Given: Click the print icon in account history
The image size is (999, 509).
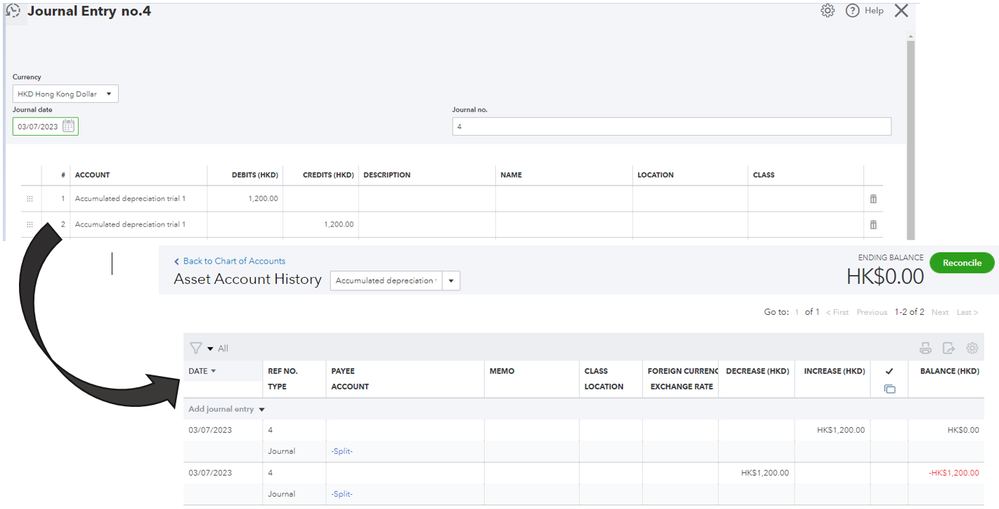Looking at the screenshot, I should [925, 348].
